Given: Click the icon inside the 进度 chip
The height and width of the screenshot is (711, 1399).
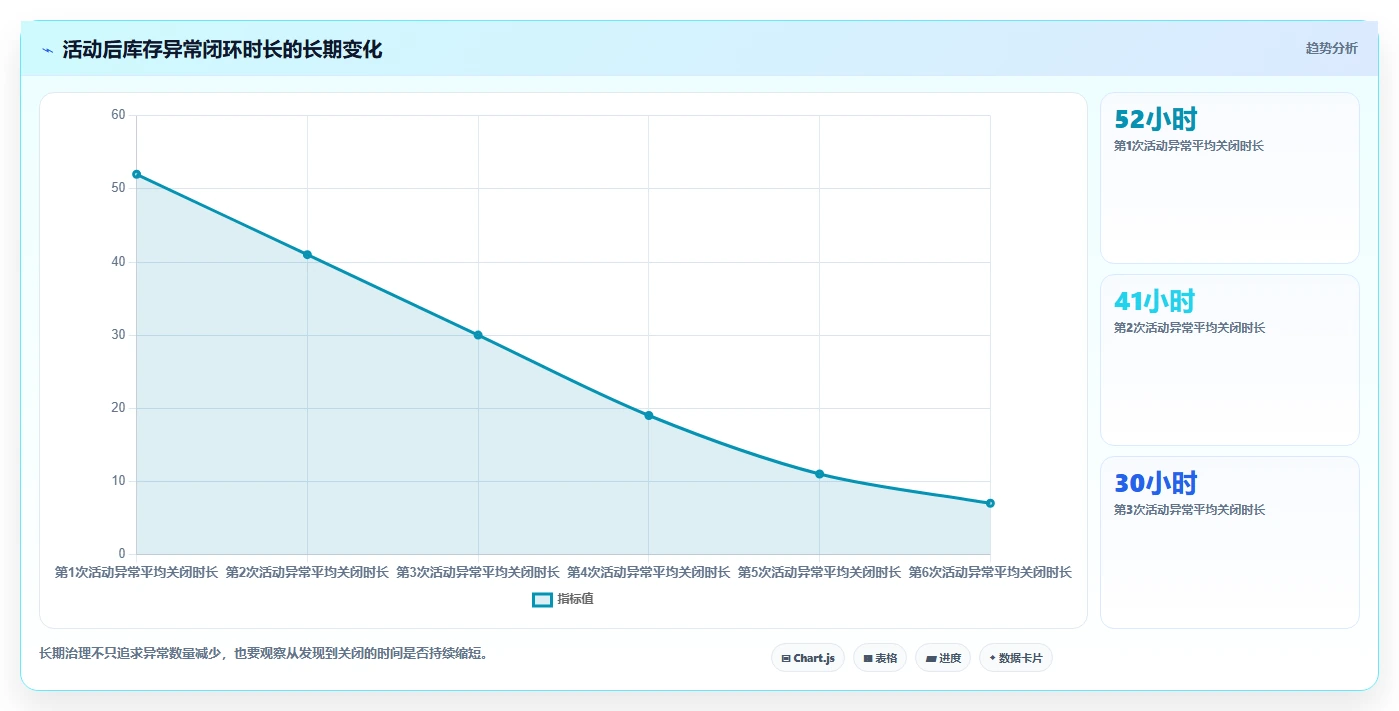Looking at the screenshot, I should [931, 658].
